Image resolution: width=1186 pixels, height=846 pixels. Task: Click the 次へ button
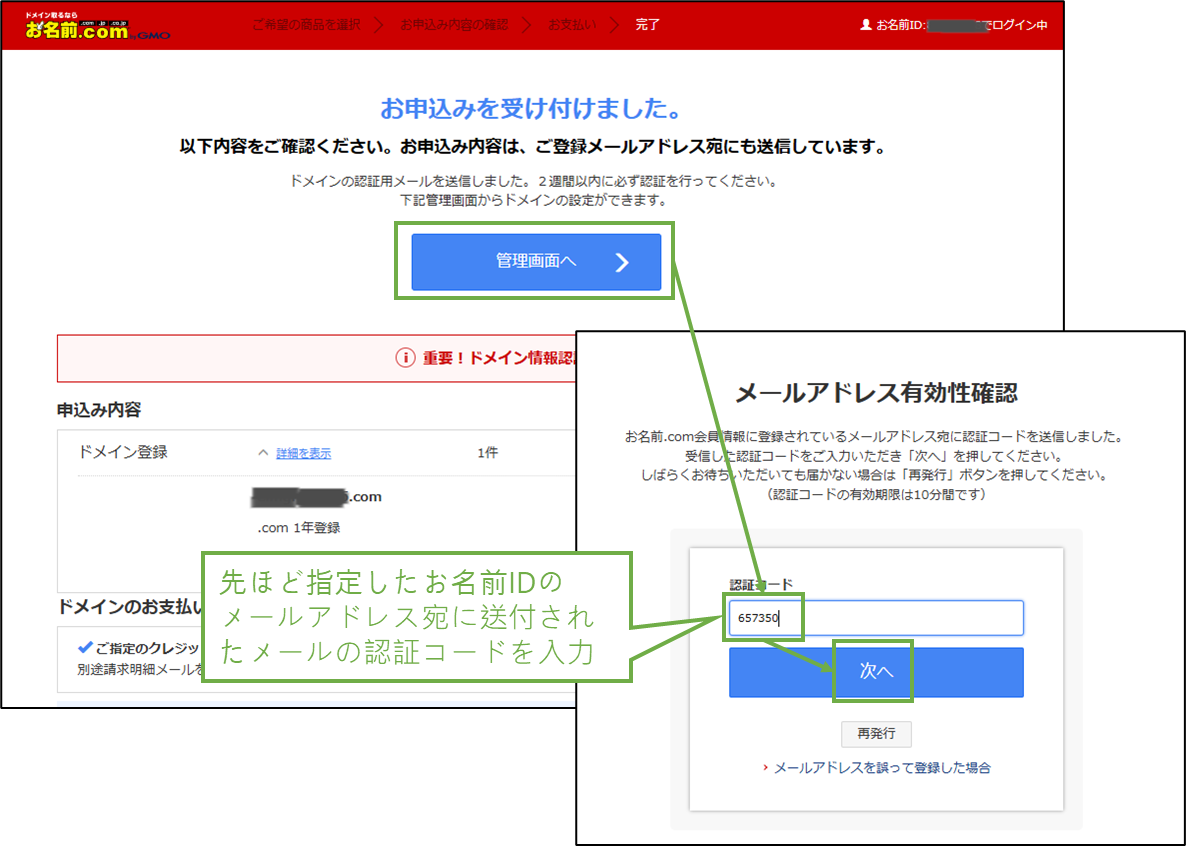coord(876,672)
